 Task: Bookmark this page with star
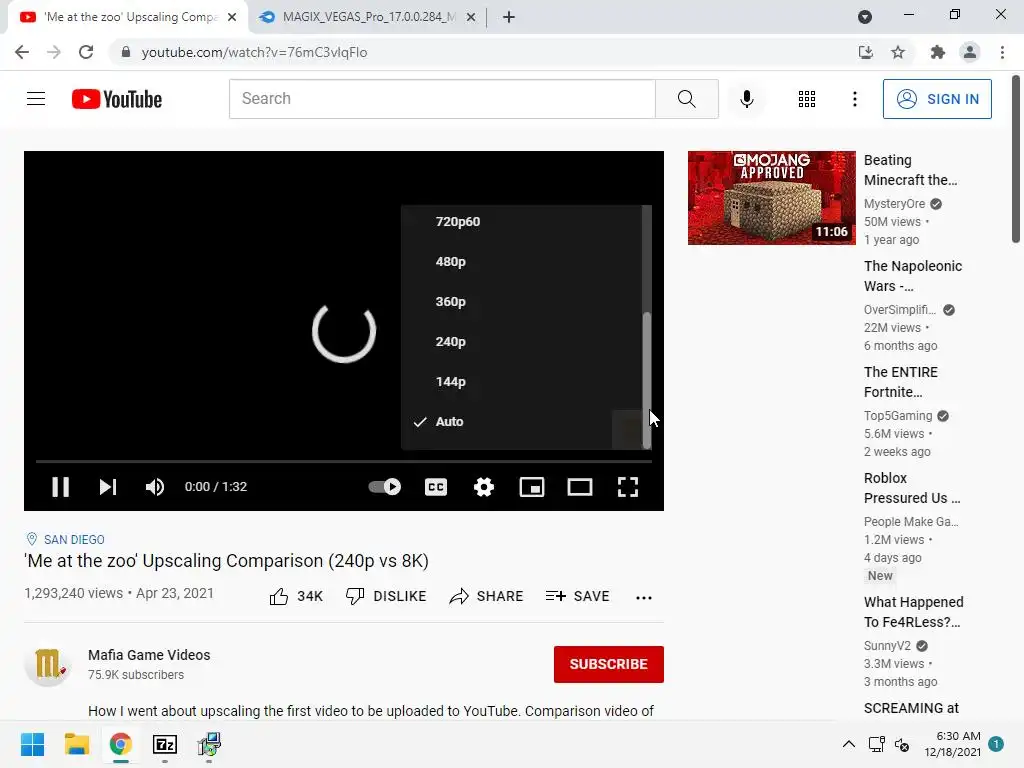(x=898, y=52)
